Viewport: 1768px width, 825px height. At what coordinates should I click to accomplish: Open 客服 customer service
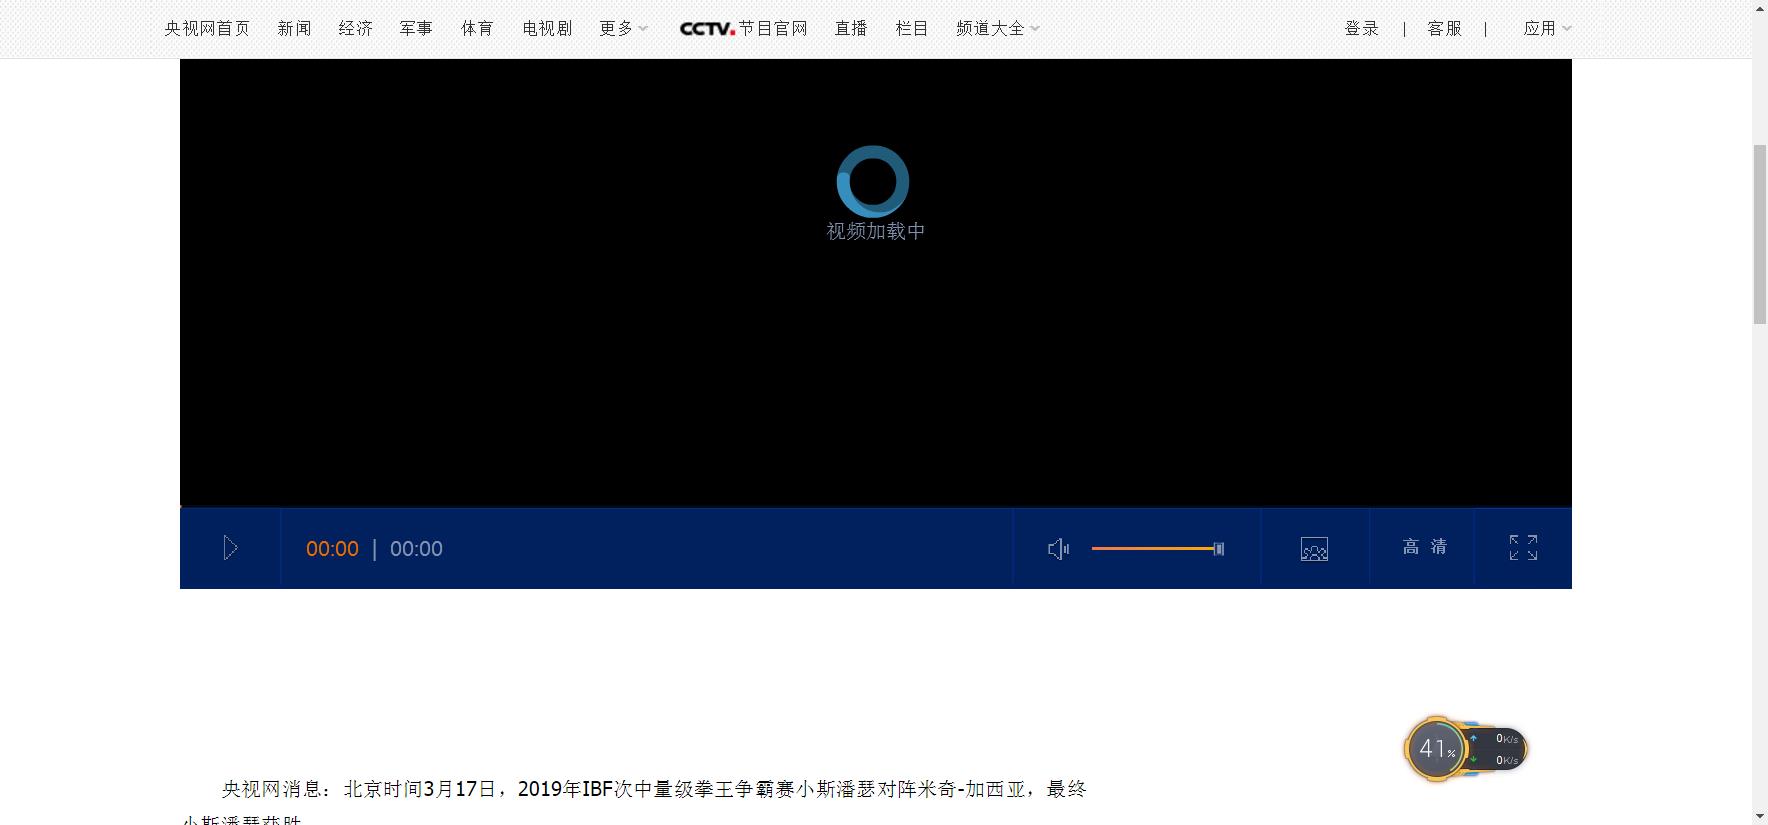(x=1444, y=28)
